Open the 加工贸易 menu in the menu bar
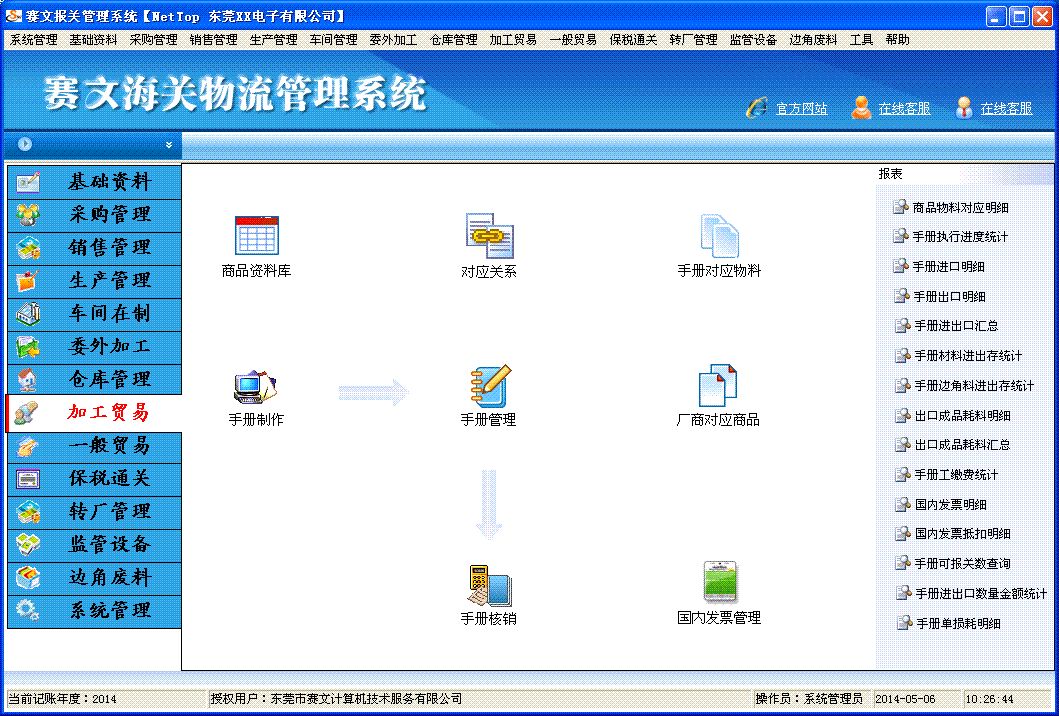1059x716 pixels. pos(513,40)
